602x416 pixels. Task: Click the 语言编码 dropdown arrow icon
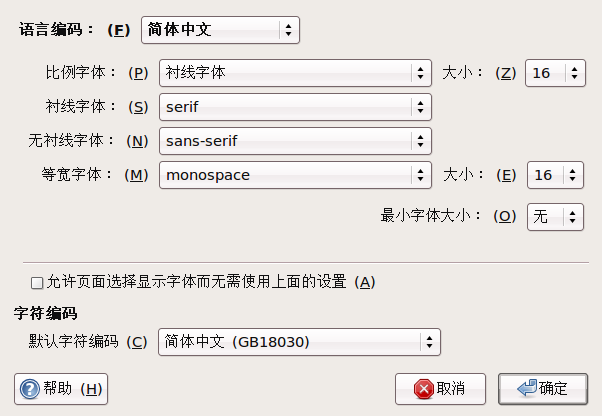point(288,30)
